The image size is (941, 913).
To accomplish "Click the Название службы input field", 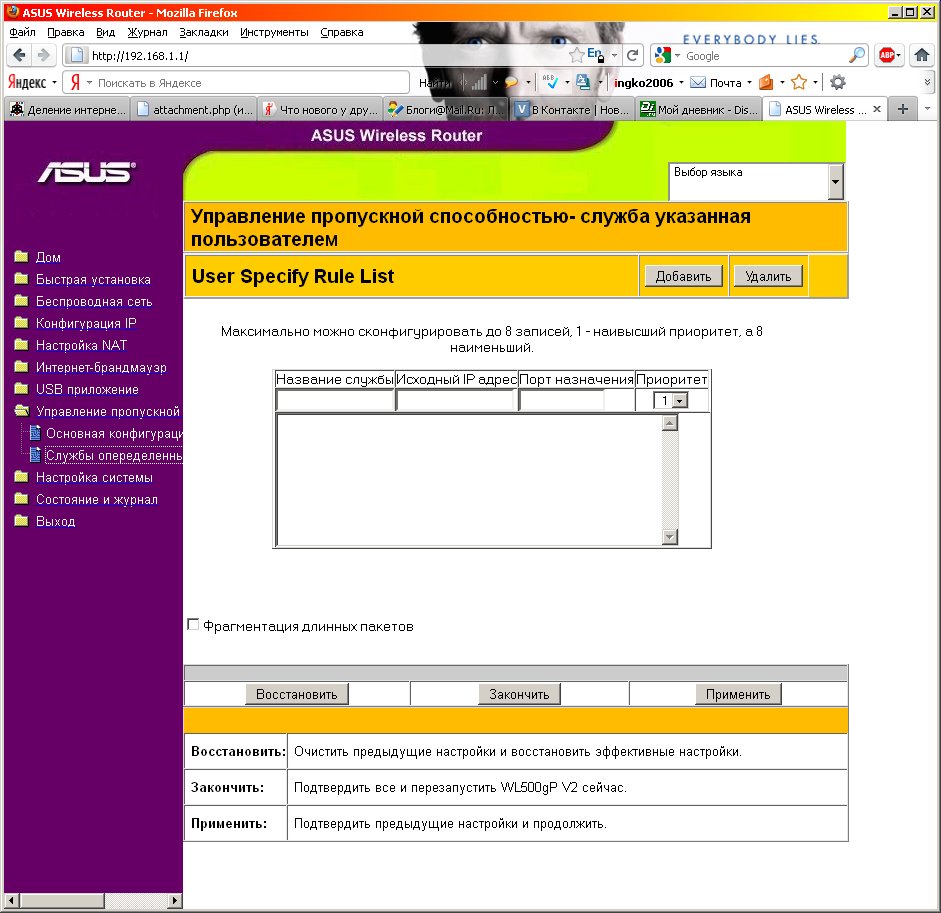I will click(x=335, y=401).
